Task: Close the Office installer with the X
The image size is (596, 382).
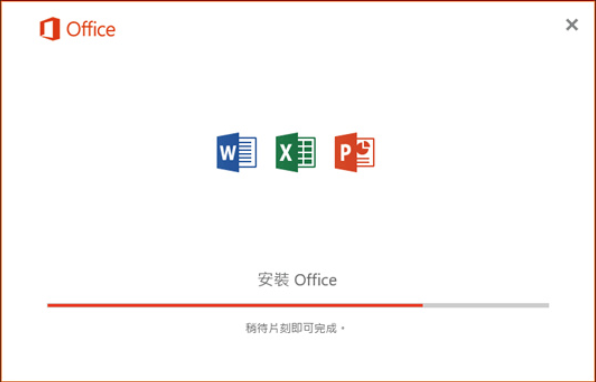Action: pyautogui.click(x=572, y=25)
